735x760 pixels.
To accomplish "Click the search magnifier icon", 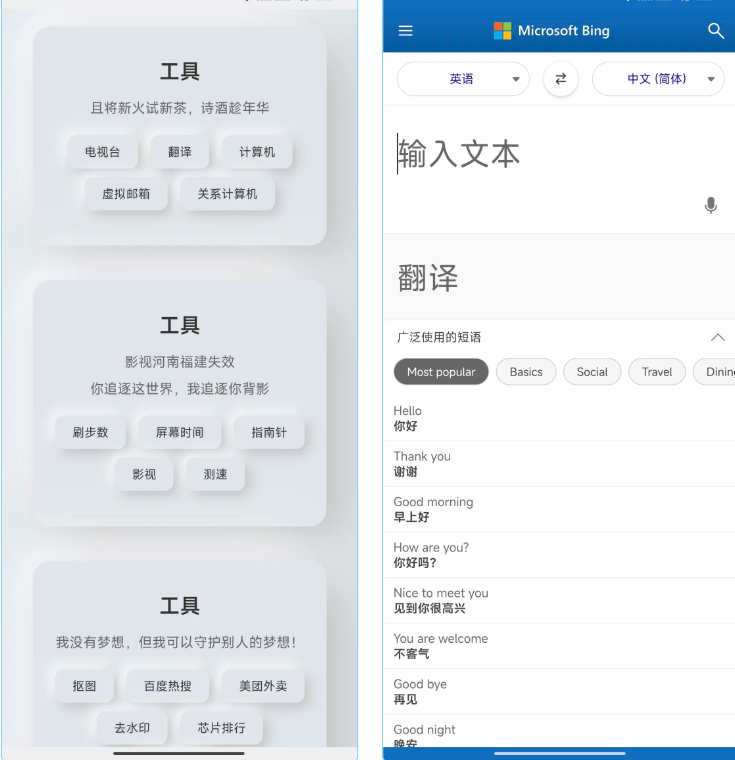I will tap(715, 31).
